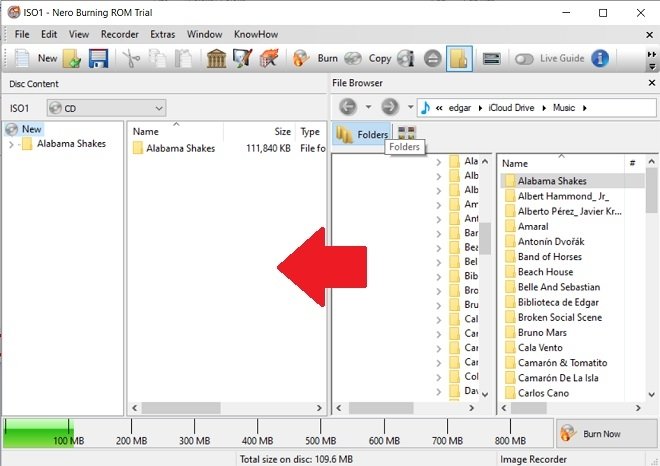This screenshot has height=466, width=660.
Task: Expand Alabama Shakes in disc tree
Action: (11, 144)
